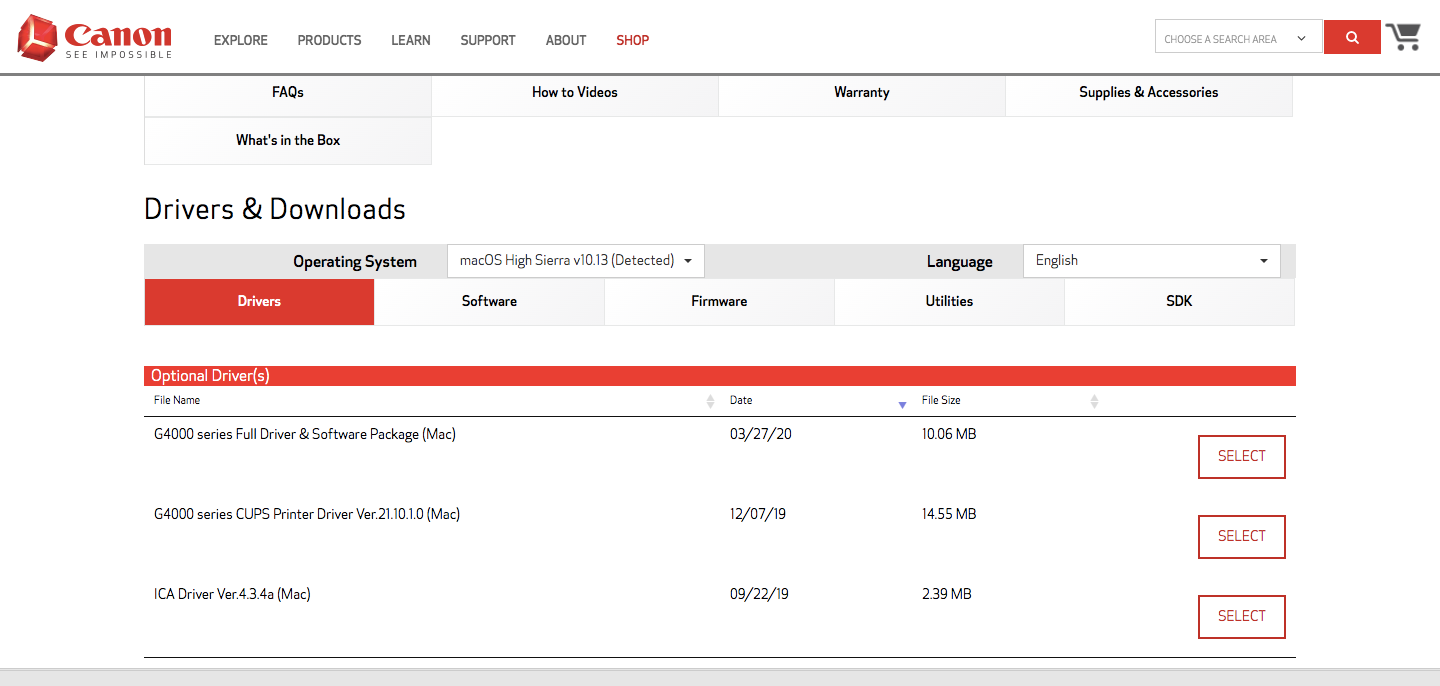The height and width of the screenshot is (686, 1440).
Task: Switch to the Software tab
Action: click(490, 301)
